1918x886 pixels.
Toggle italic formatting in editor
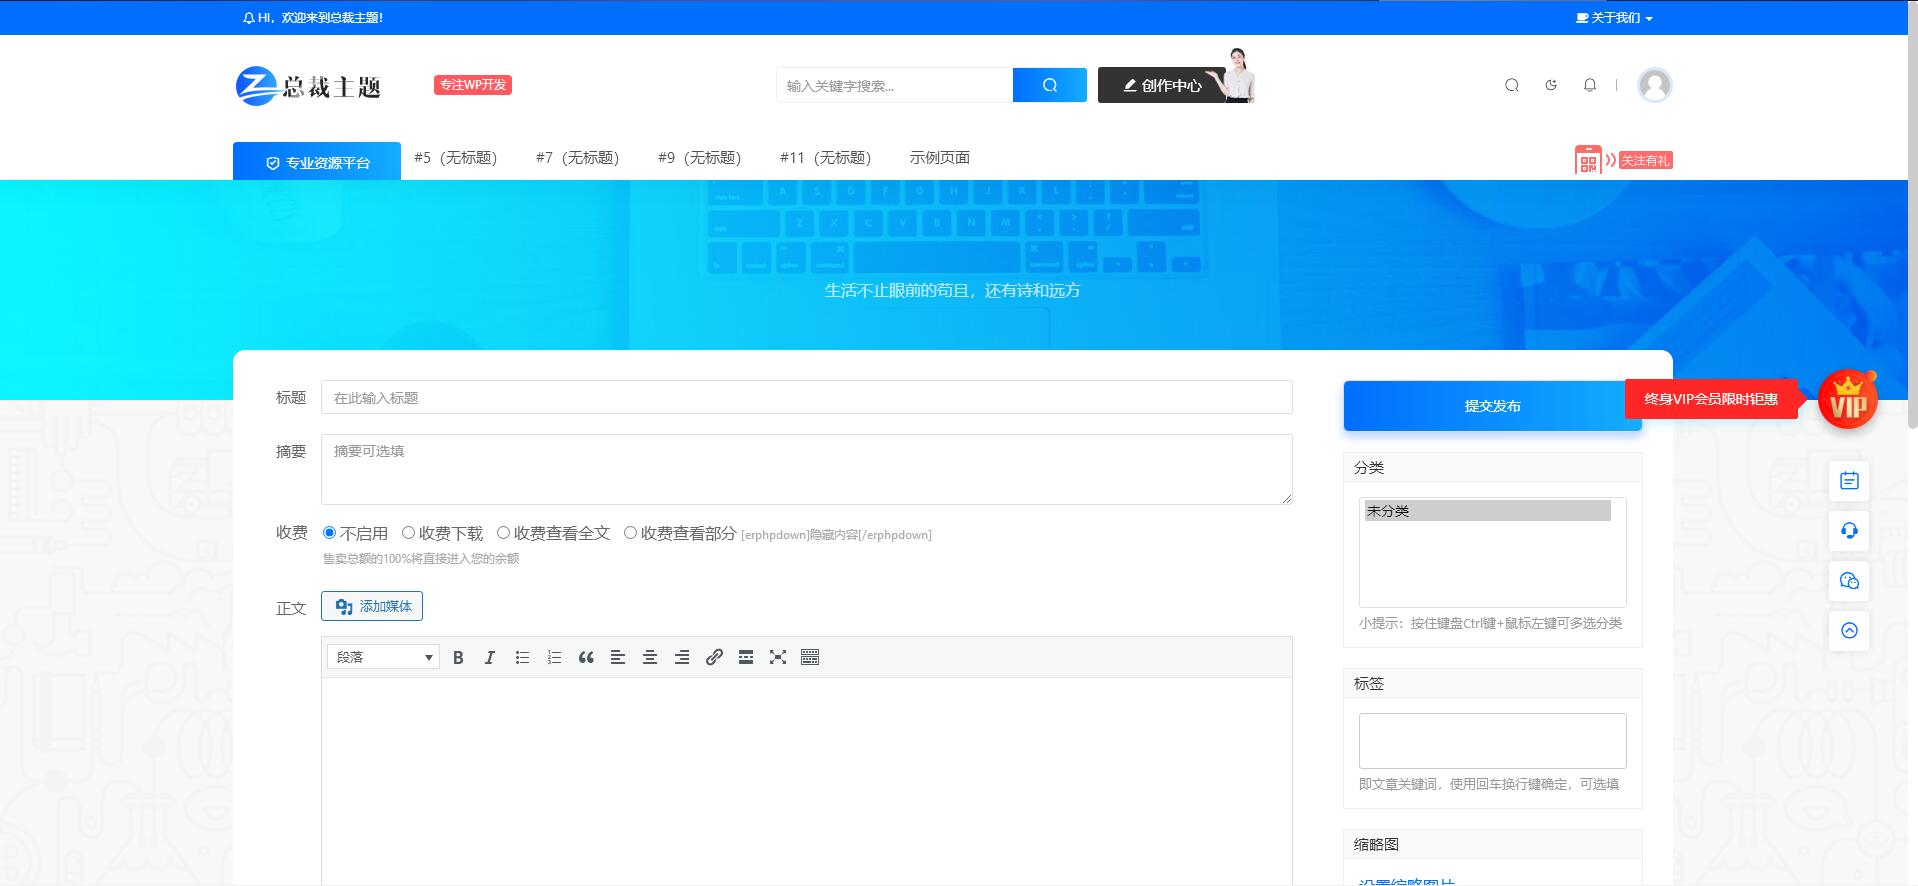[490, 657]
